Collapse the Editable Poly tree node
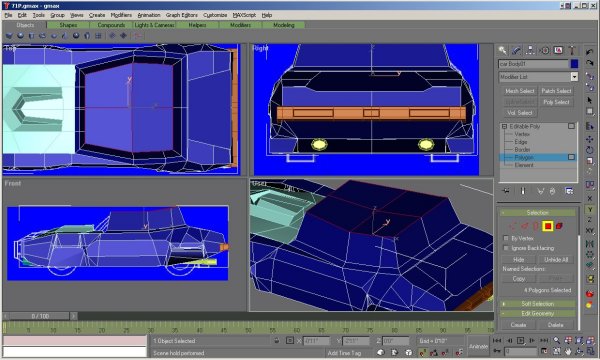 pos(504,126)
